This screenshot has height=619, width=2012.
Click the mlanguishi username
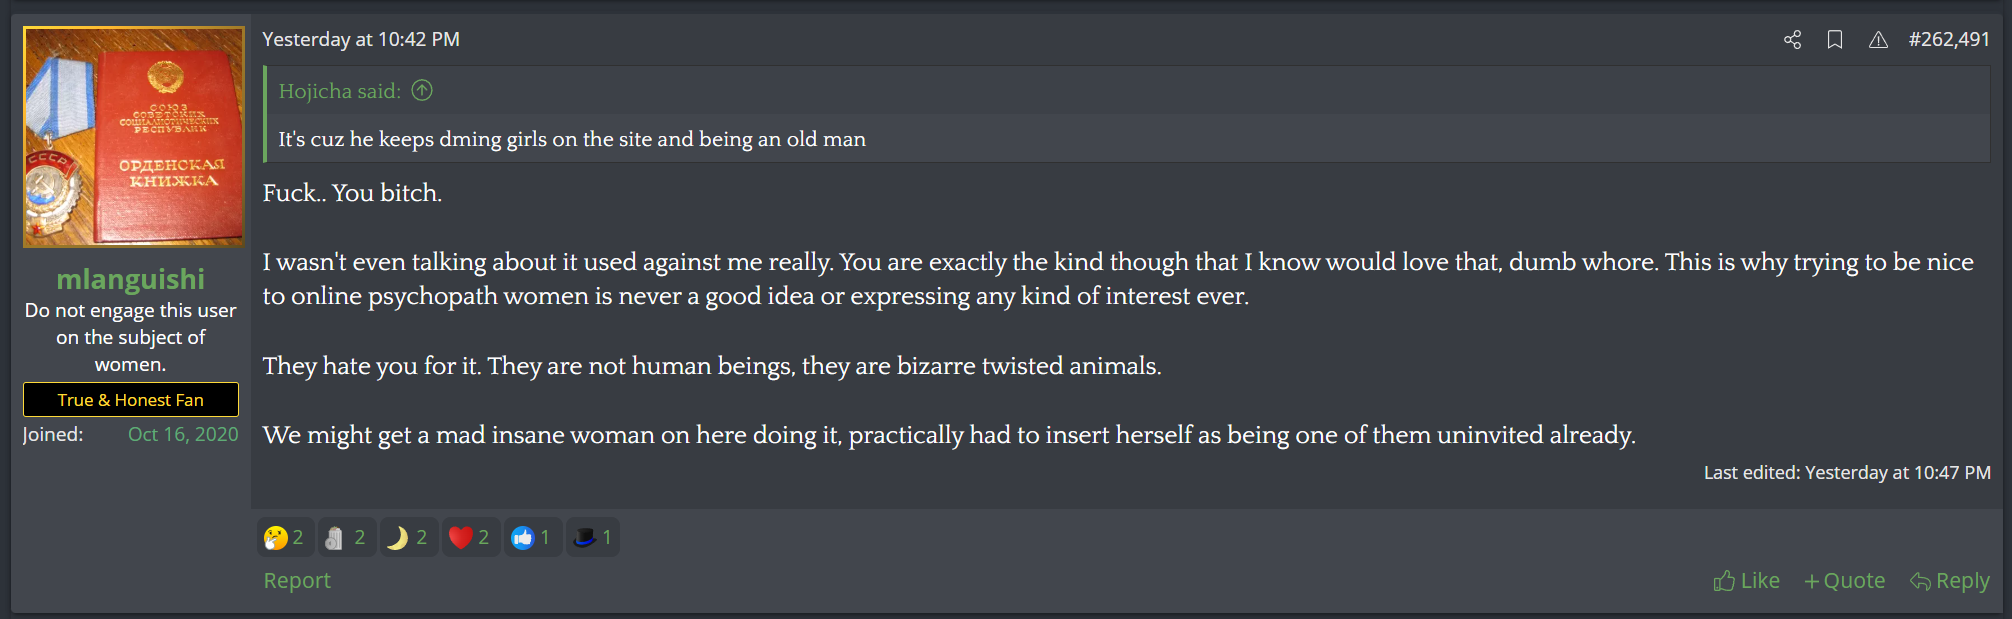pos(131,279)
